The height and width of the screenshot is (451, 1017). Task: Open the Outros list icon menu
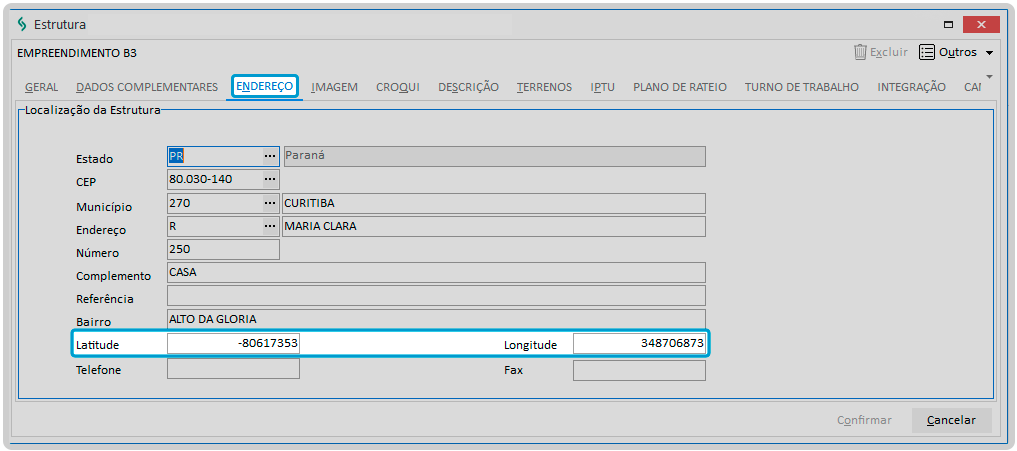tap(927, 52)
